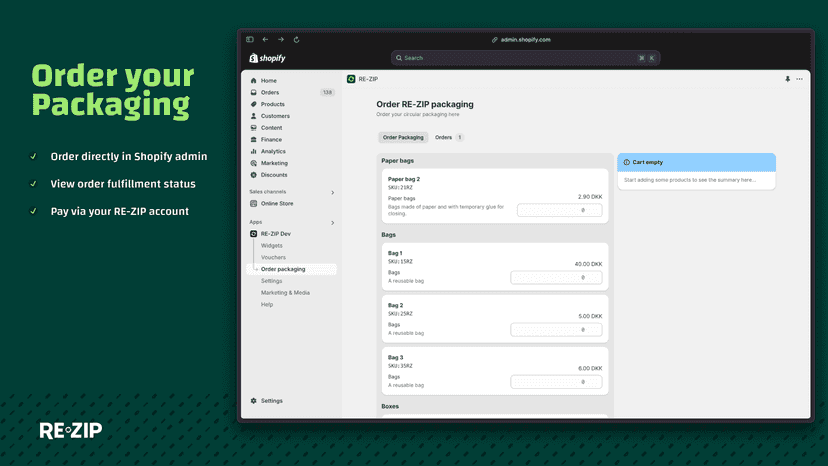Click the Shopify logo
828x466 pixels.
267,58
